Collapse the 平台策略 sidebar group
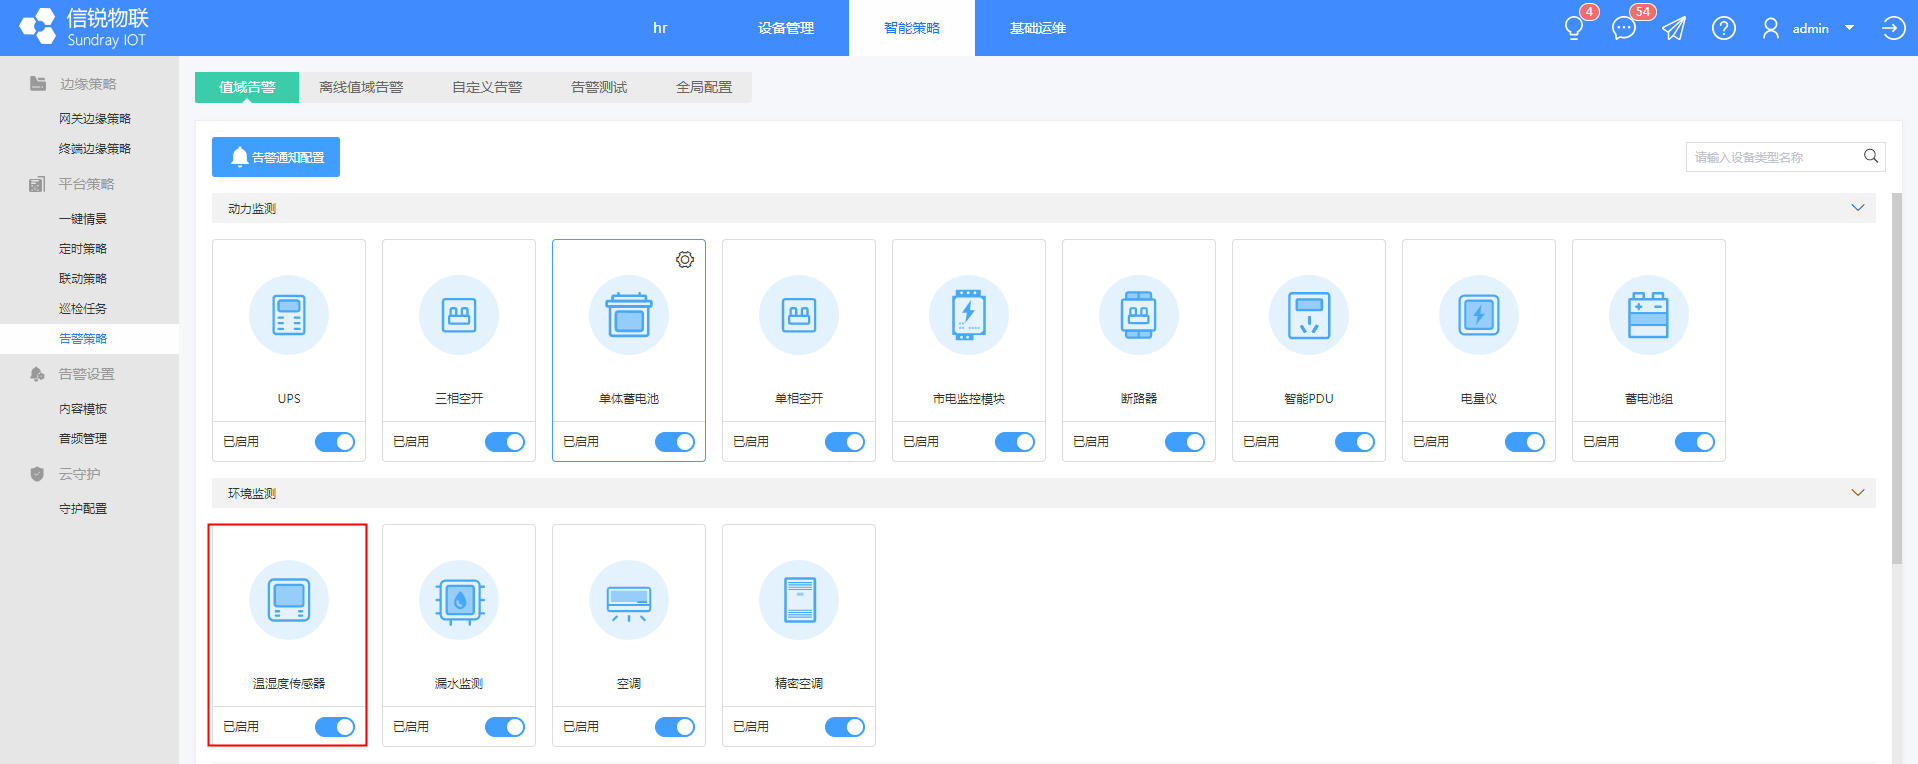Image resolution: width=1918 pixels, height=764 pixels. coord(89,184)
